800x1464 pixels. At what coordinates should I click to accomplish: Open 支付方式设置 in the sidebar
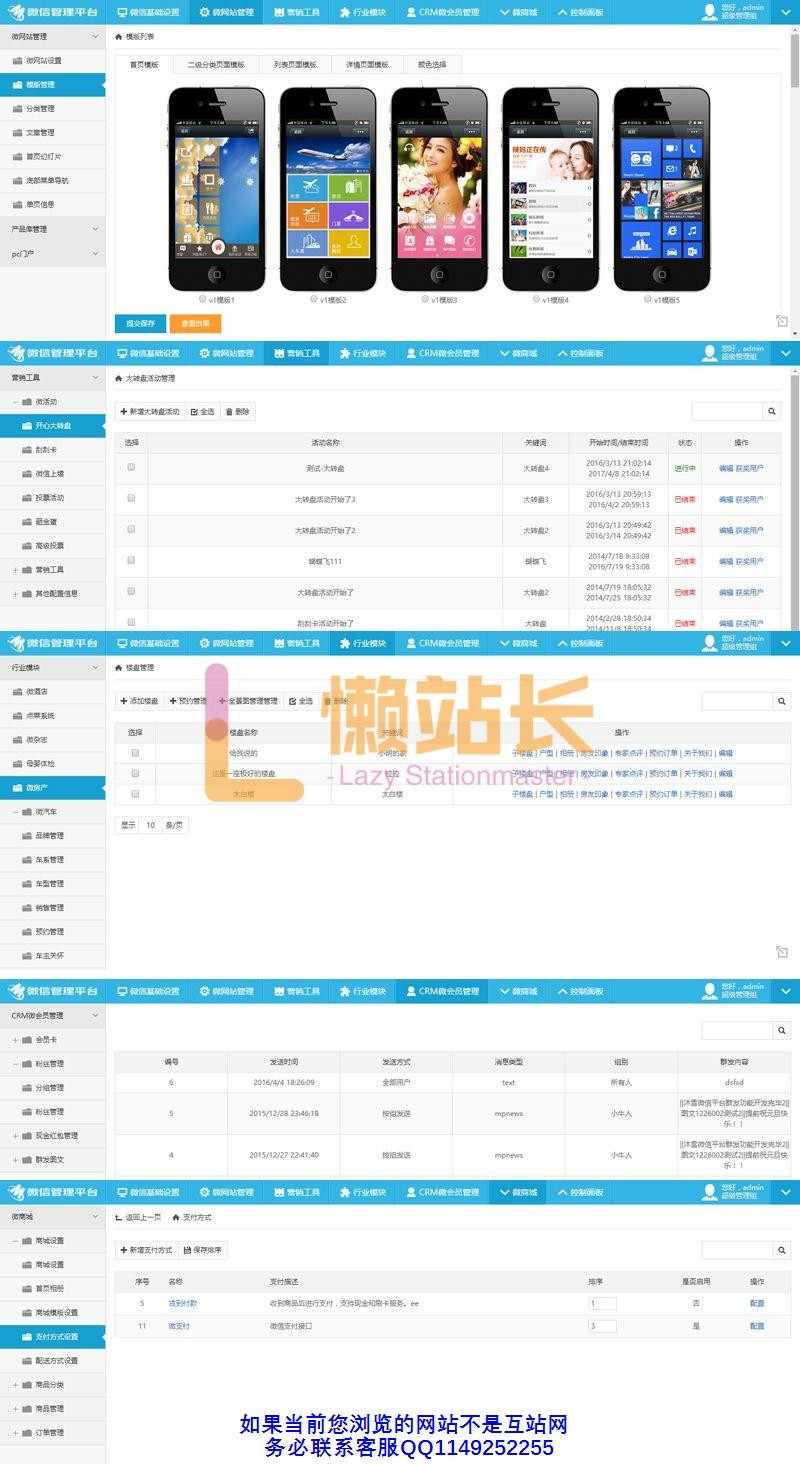52,1337
